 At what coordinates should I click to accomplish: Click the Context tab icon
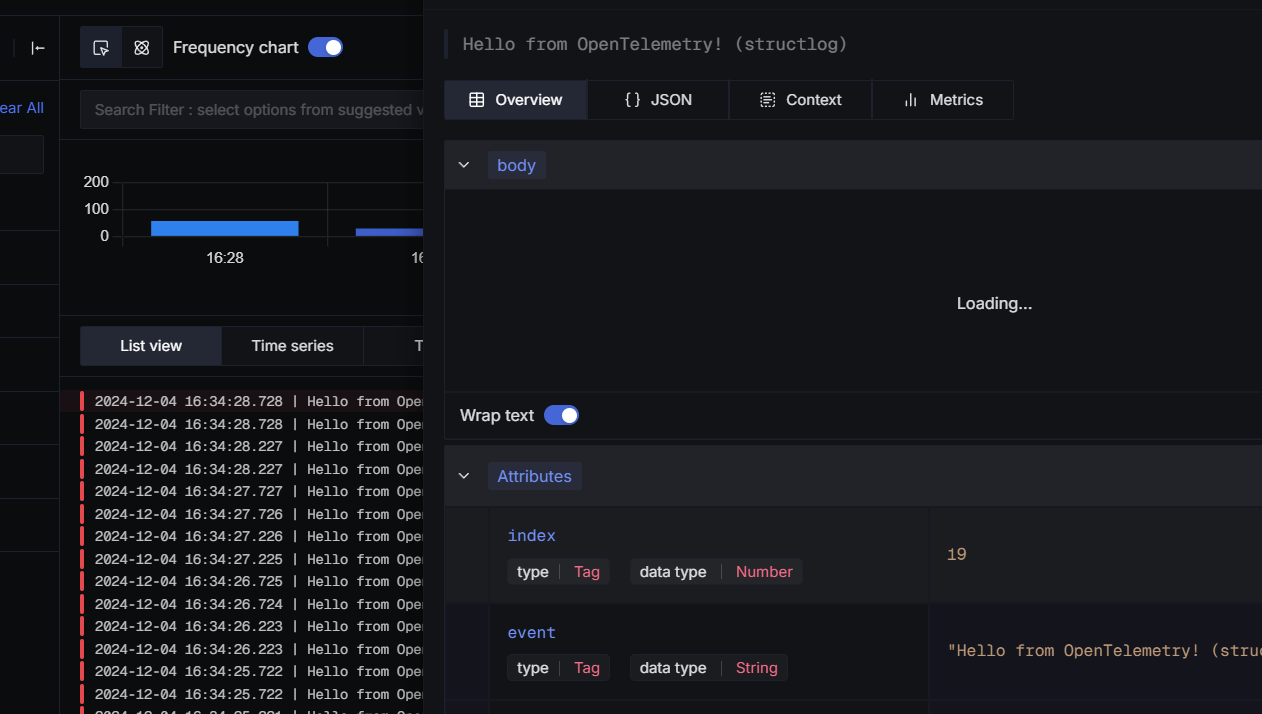coord(768,100)
